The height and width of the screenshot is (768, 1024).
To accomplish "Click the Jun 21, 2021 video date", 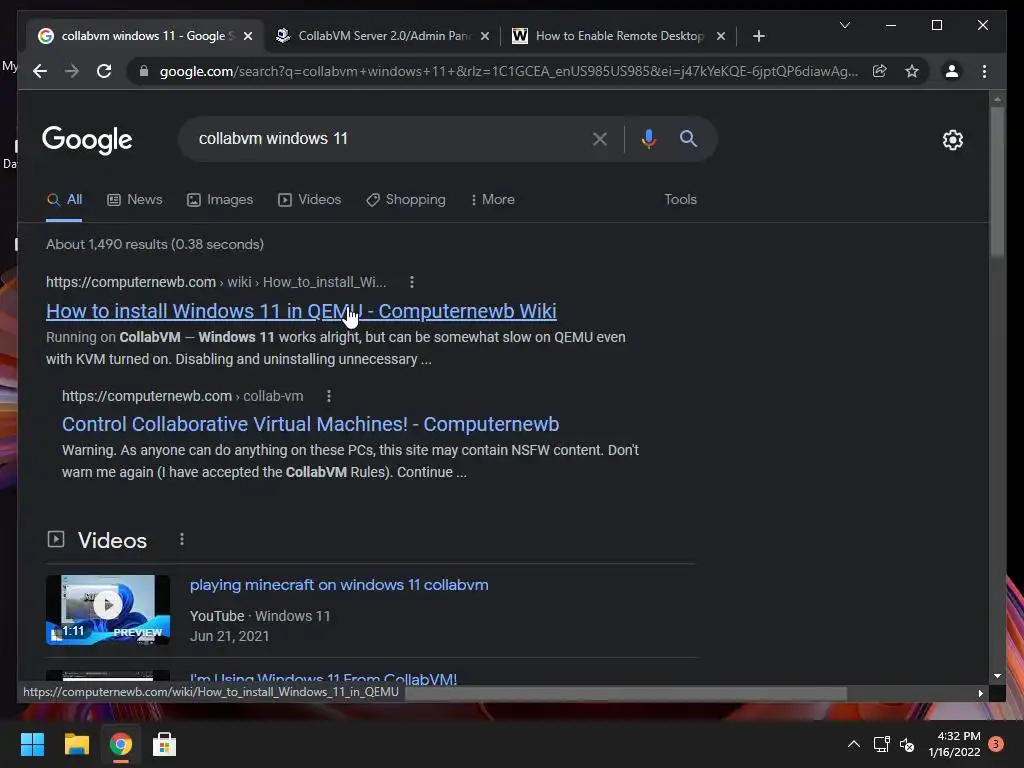I will 229,636.
